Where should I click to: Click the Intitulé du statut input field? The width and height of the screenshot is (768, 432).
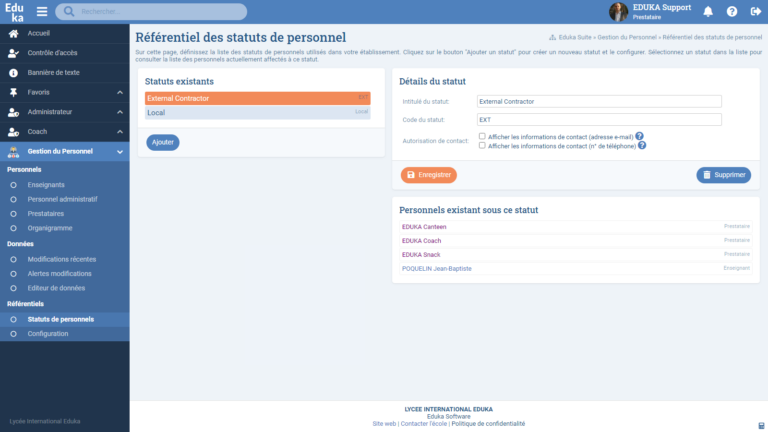pyautogui.click(x=599, y=101)
